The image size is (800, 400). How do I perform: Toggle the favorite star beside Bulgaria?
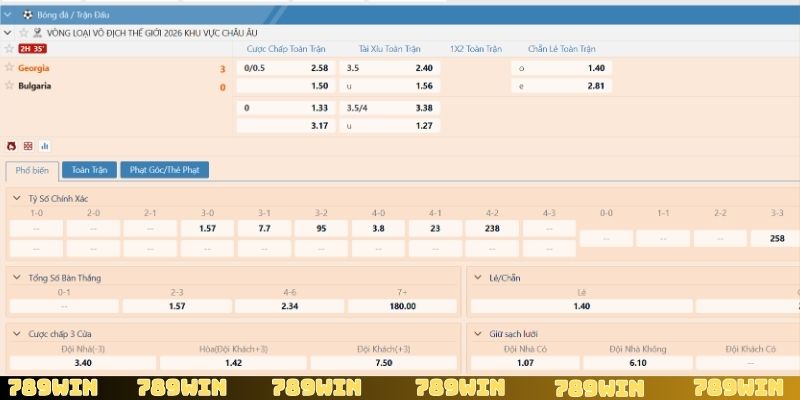pos(10,86)
